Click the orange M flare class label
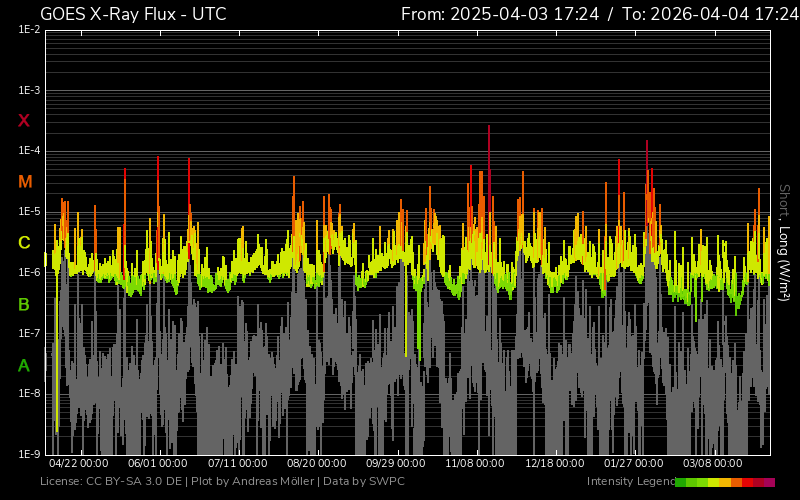Image resolution: width=800 pixels, height=500 pixels. click(25, 182)
